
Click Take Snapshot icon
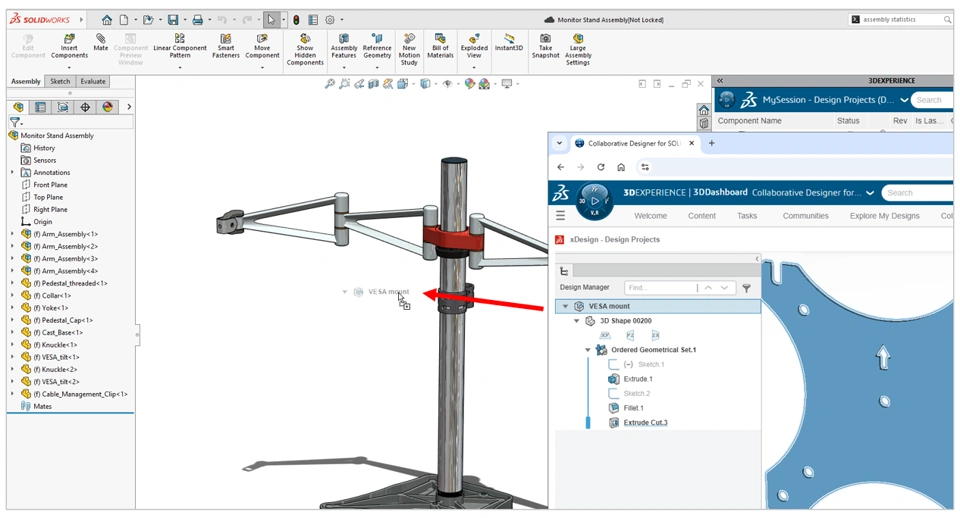[545, 47]
